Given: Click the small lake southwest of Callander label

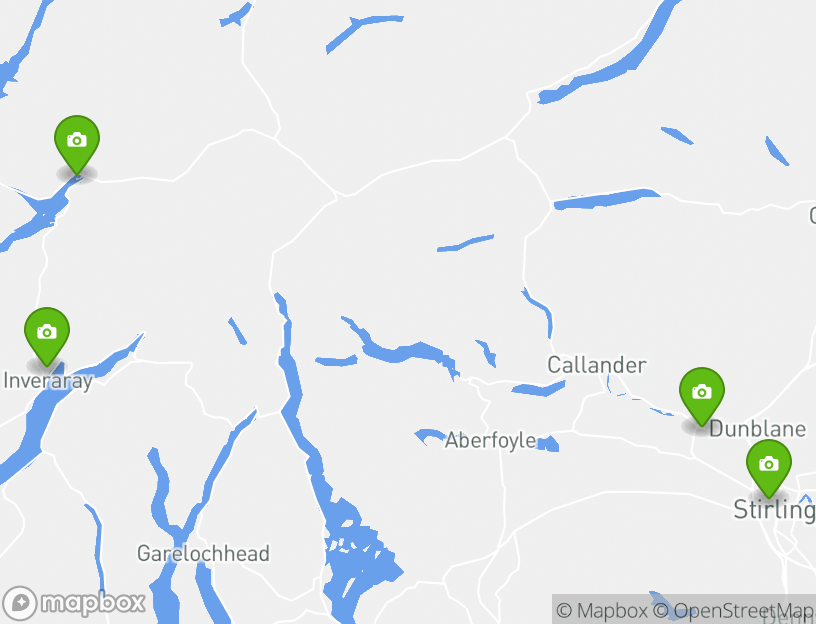Looking at the screenshot, I should click(x=539, y=388).
